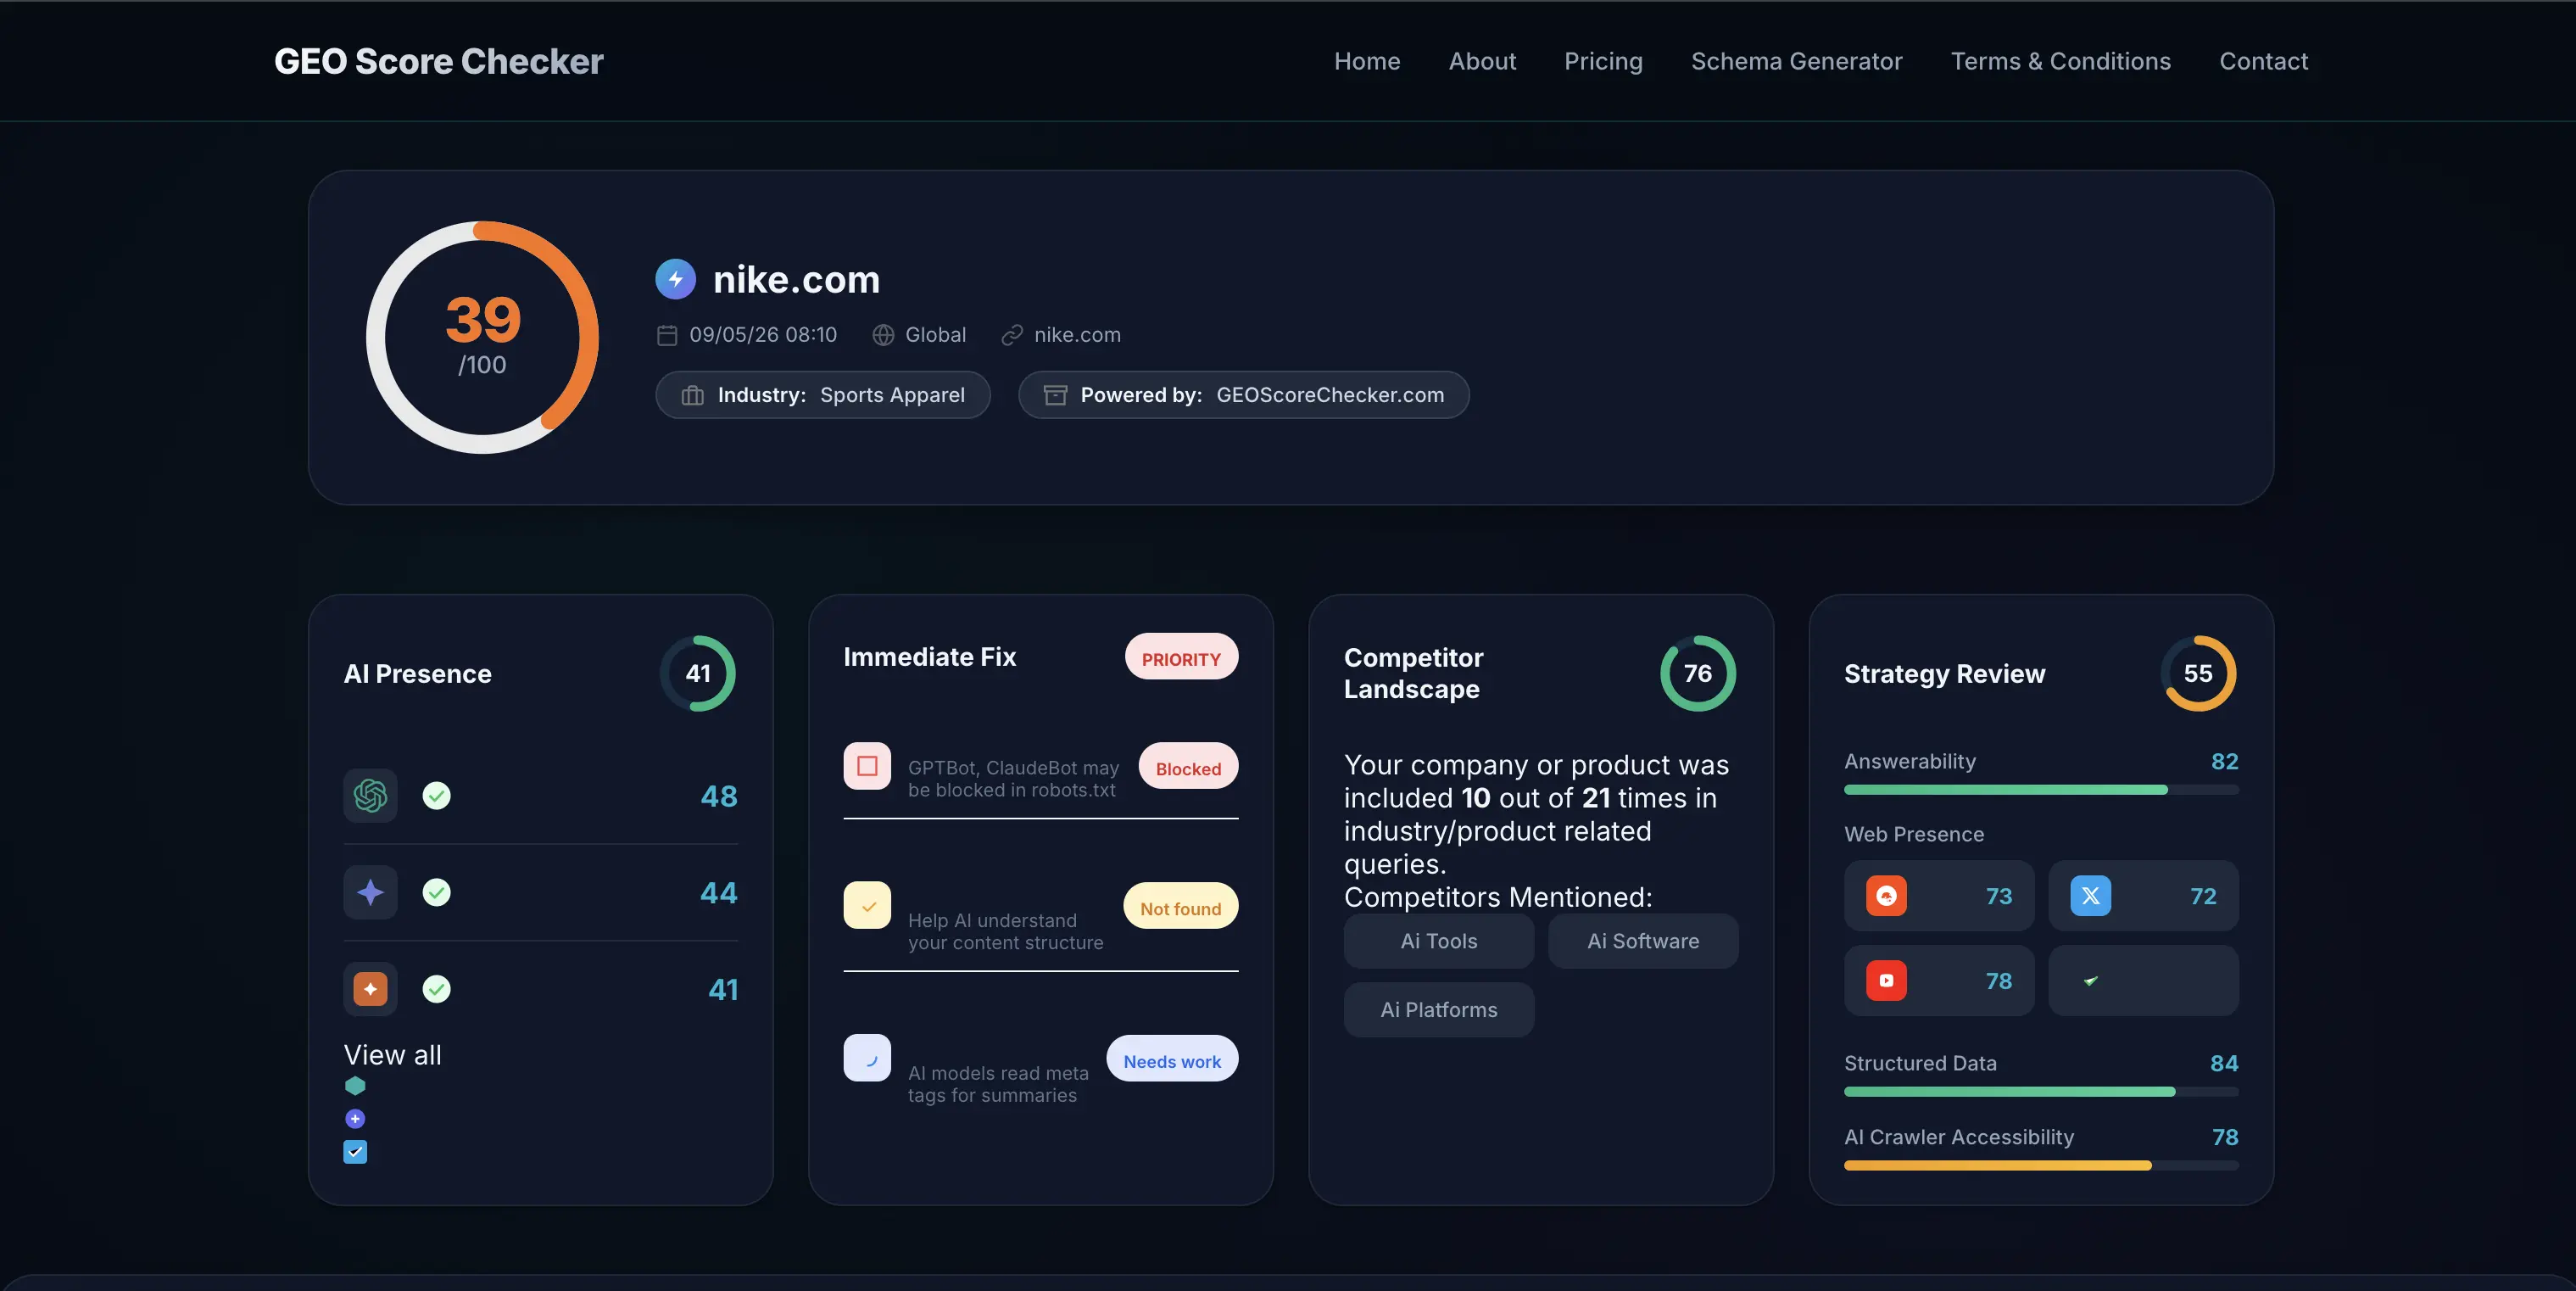Go to the Contact page
Image resolution: width=2576 pixels, height=1291 pixels.
point(2263,61)
